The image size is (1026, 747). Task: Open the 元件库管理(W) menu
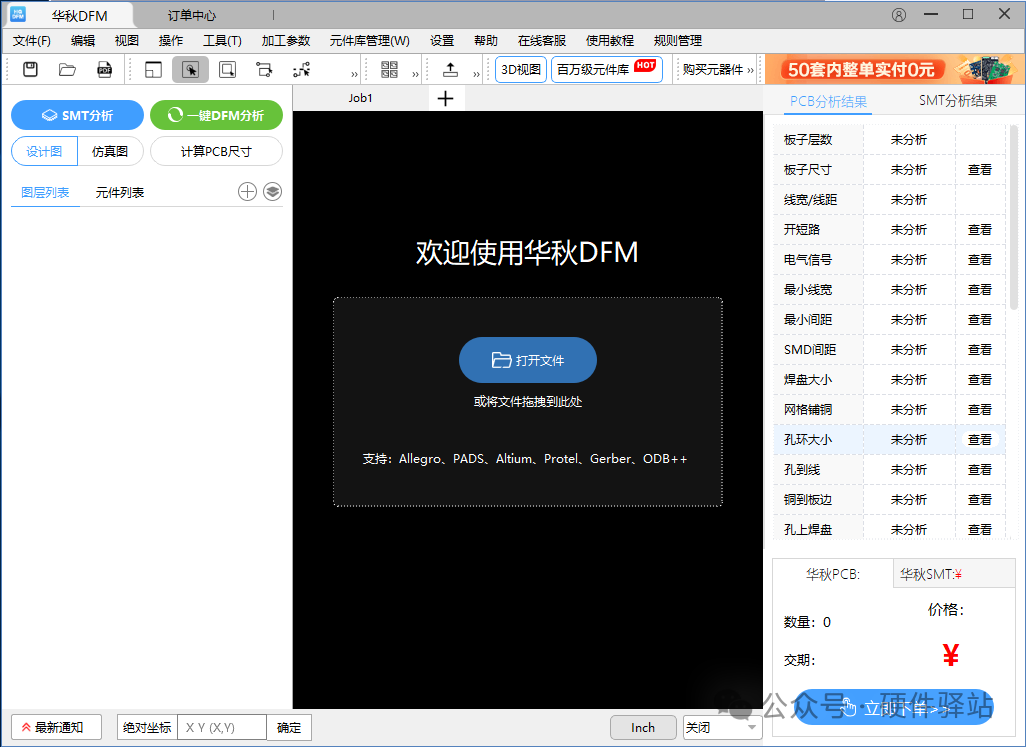pos(370,41)
